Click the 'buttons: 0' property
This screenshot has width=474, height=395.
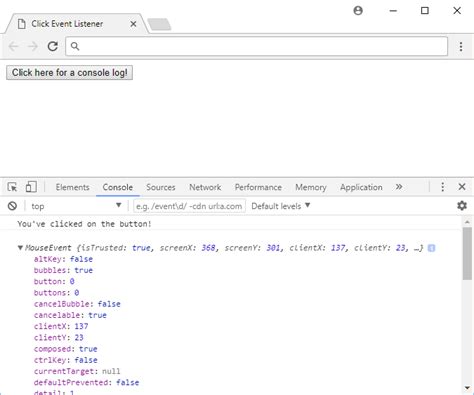coord(56,293)
